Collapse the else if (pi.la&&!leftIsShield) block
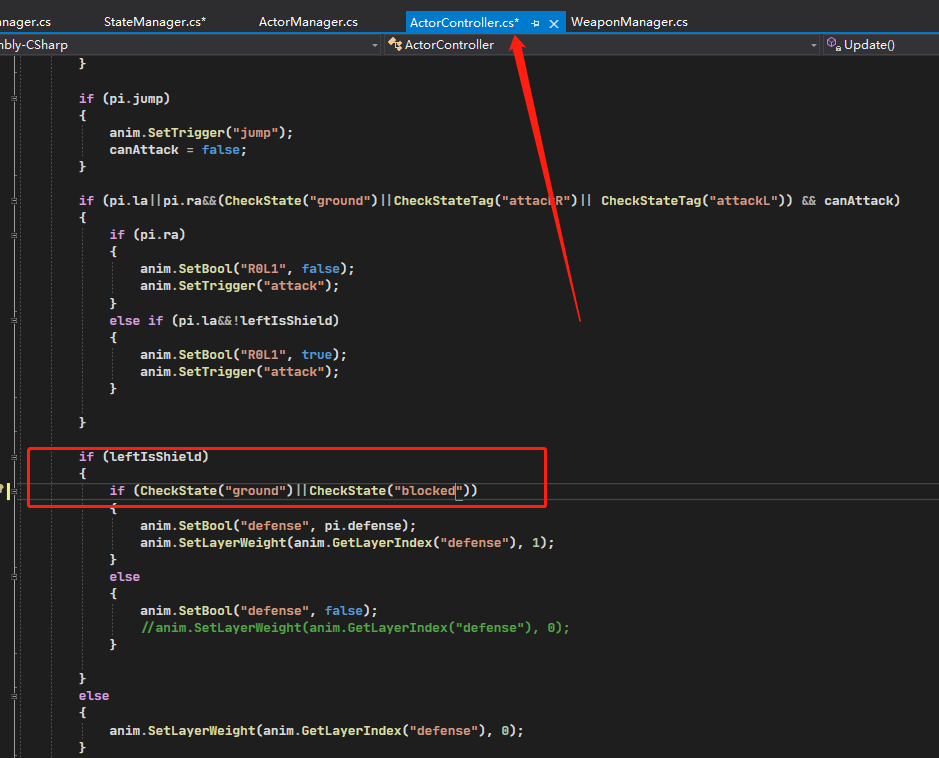This screenshot has height=758, width=939. [x=14, y=321]
